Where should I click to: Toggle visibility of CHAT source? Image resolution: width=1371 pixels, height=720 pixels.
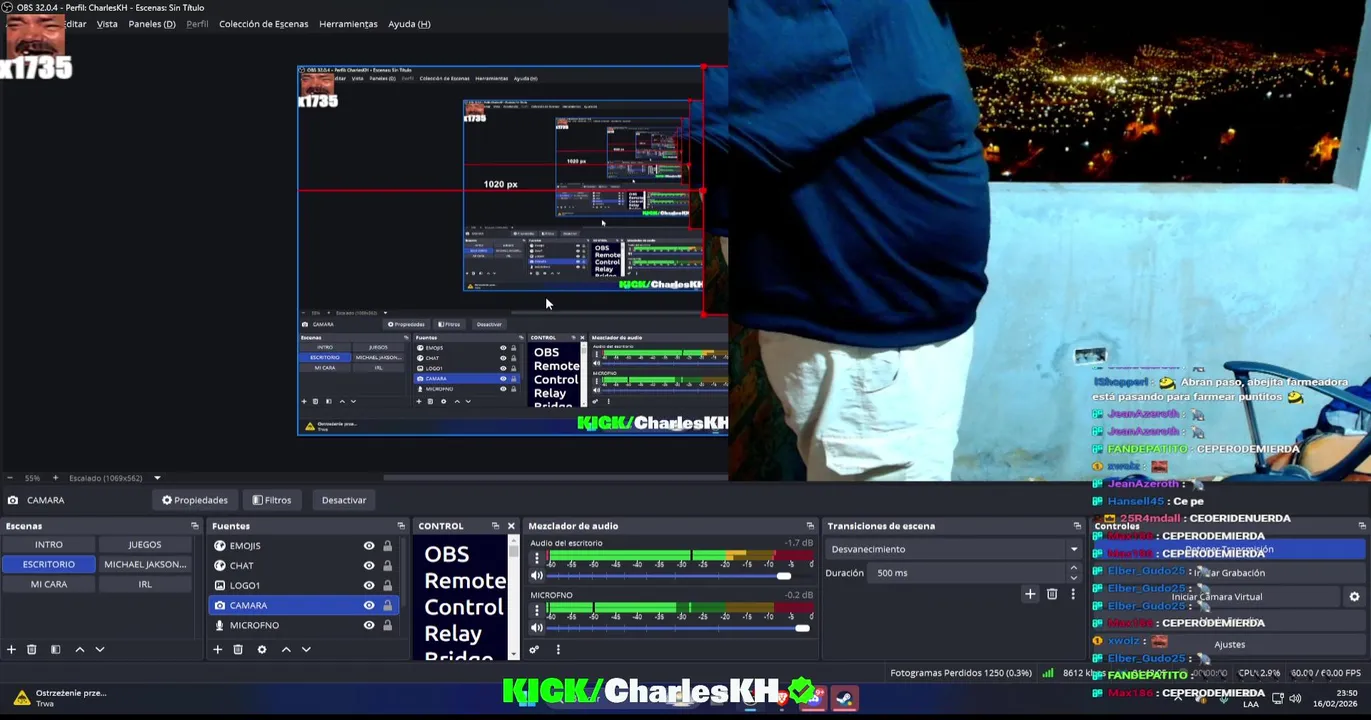coord(369,566)
